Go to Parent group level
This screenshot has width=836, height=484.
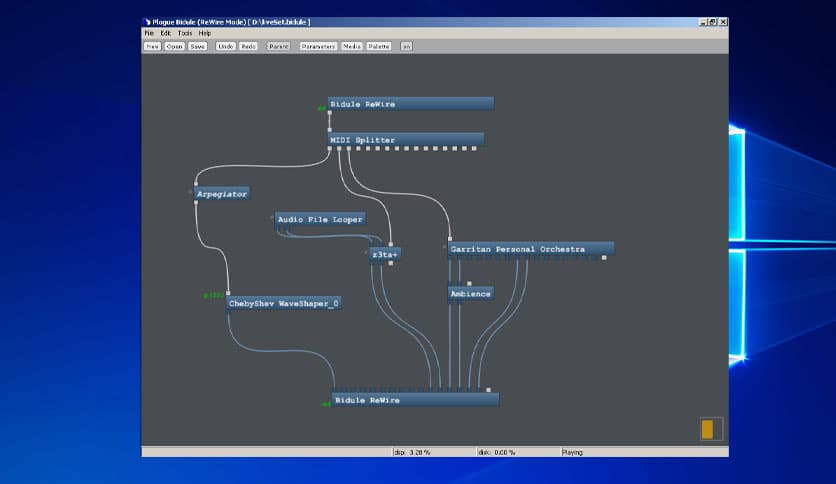(278, 46)
